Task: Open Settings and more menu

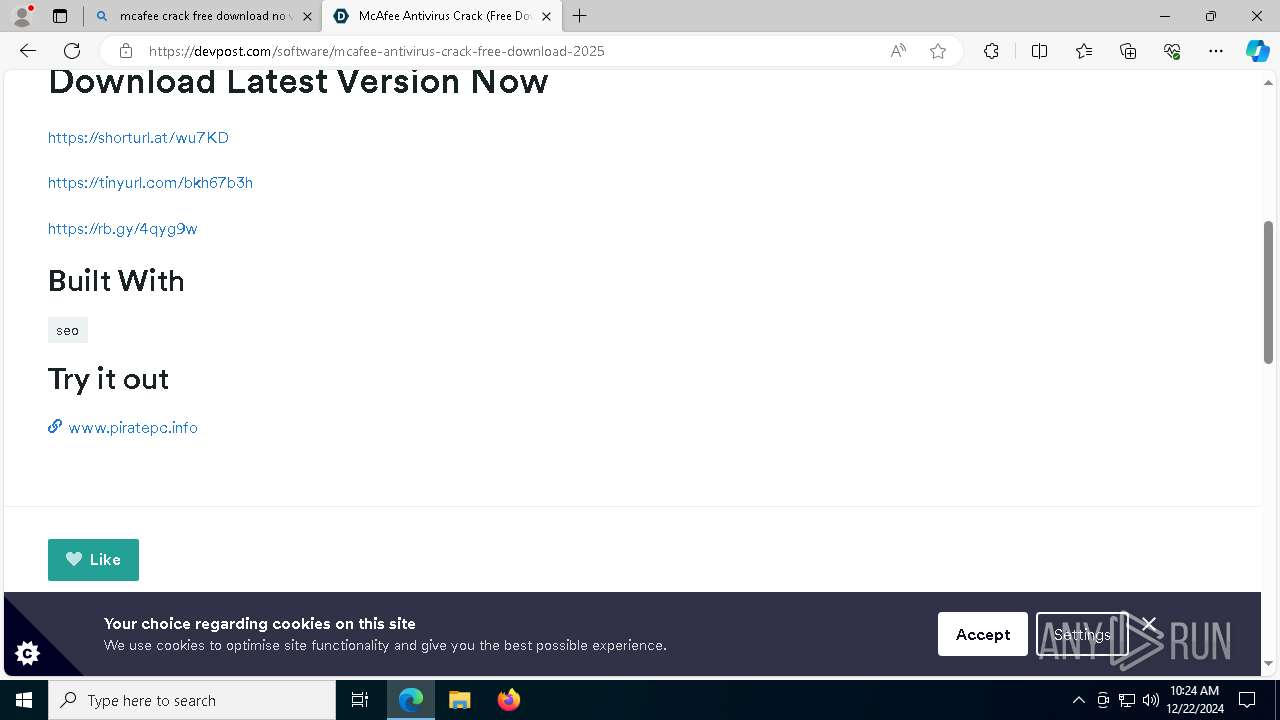Action: 1216,51
